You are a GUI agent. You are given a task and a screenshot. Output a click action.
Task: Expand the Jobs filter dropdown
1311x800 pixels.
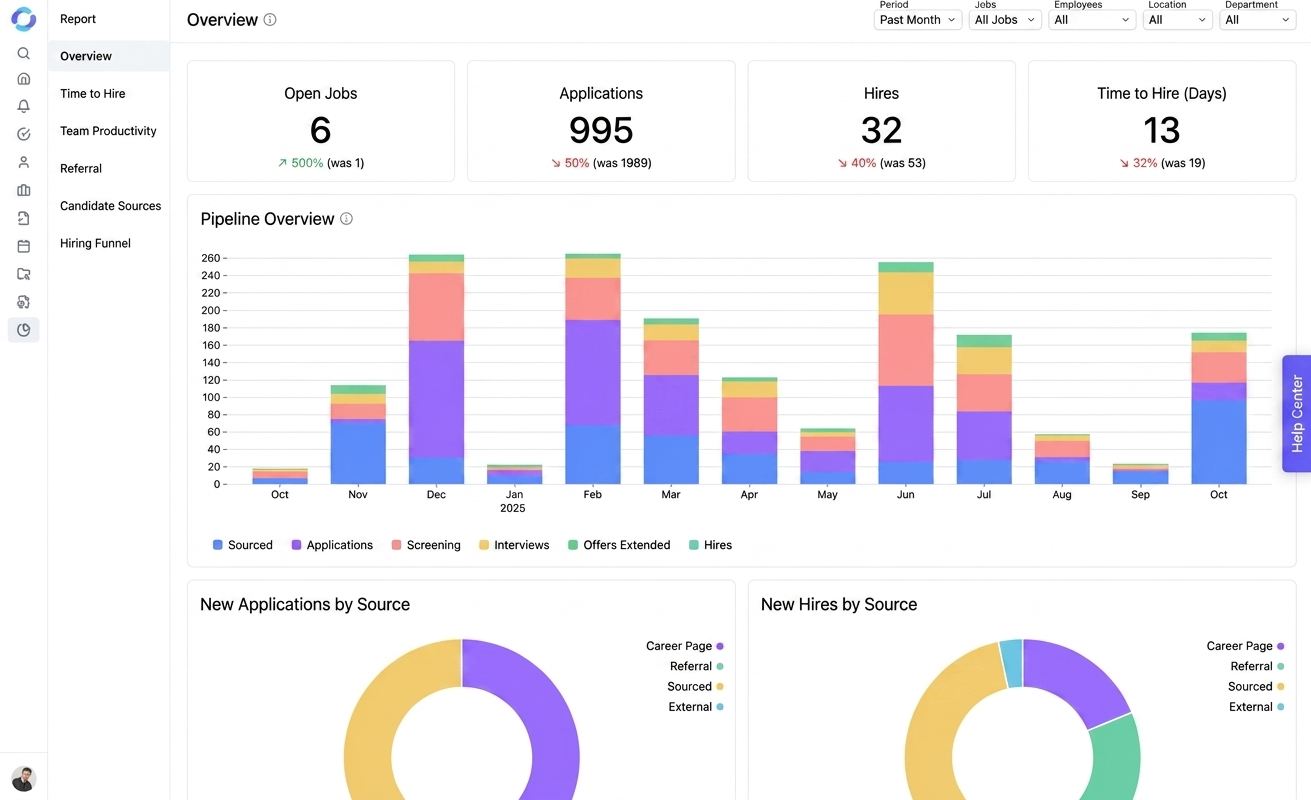point(1005,20)
